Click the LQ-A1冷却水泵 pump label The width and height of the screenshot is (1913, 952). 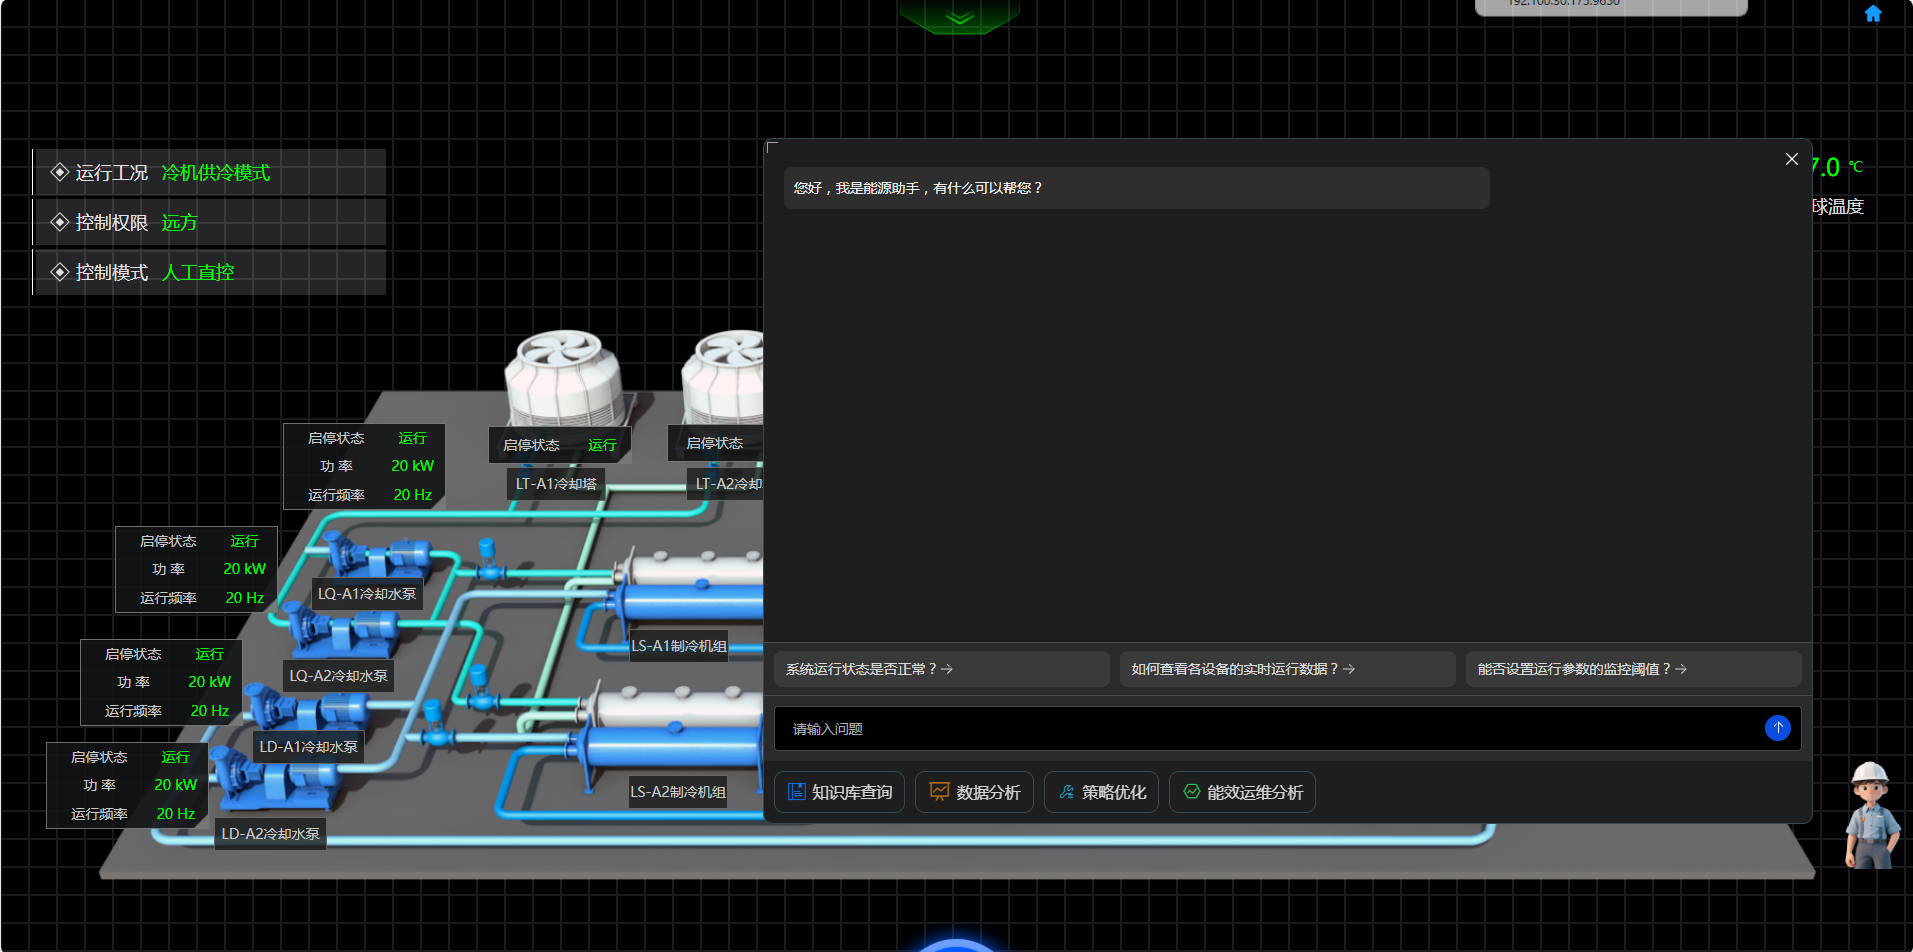point(367,594)
